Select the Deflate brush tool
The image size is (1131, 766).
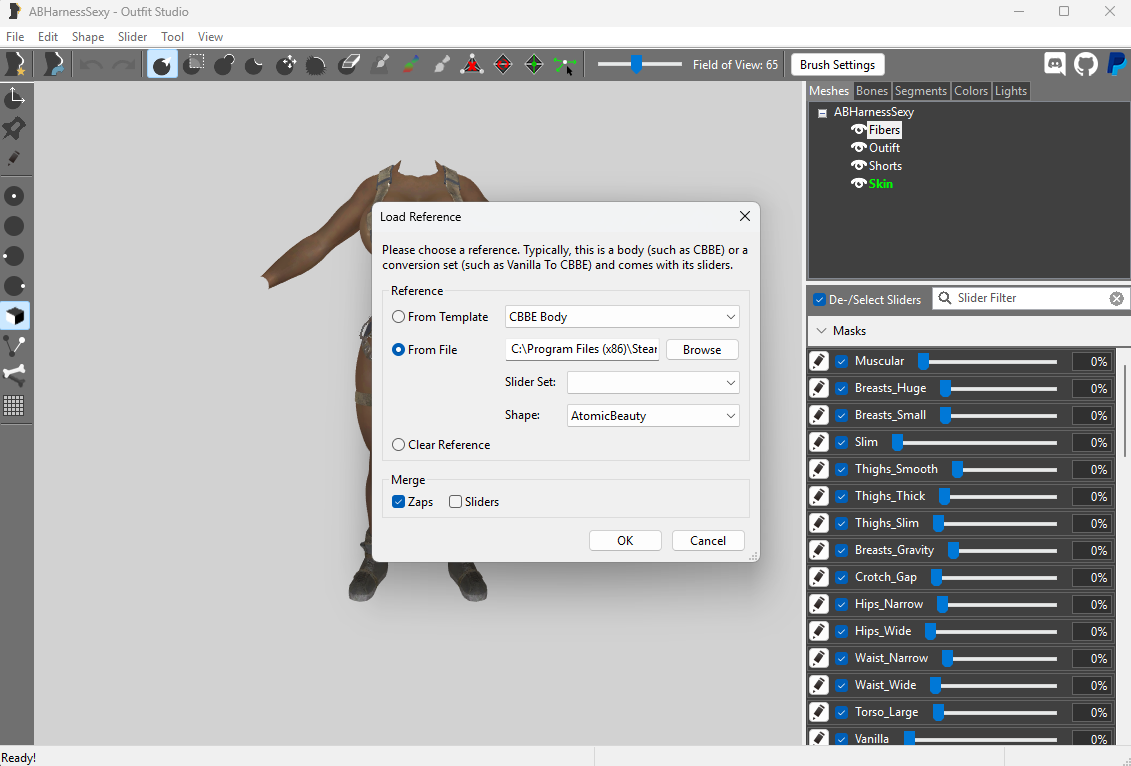coord(255,64)
